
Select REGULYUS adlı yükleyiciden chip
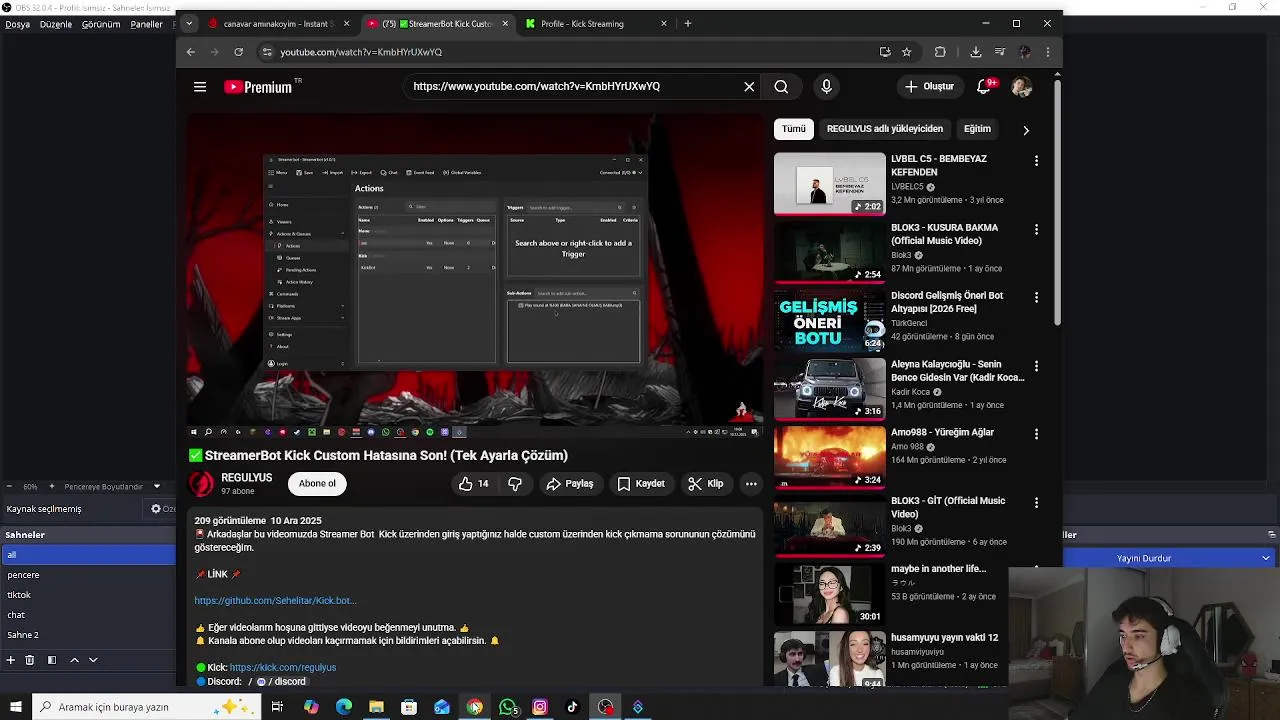(885, 129)
